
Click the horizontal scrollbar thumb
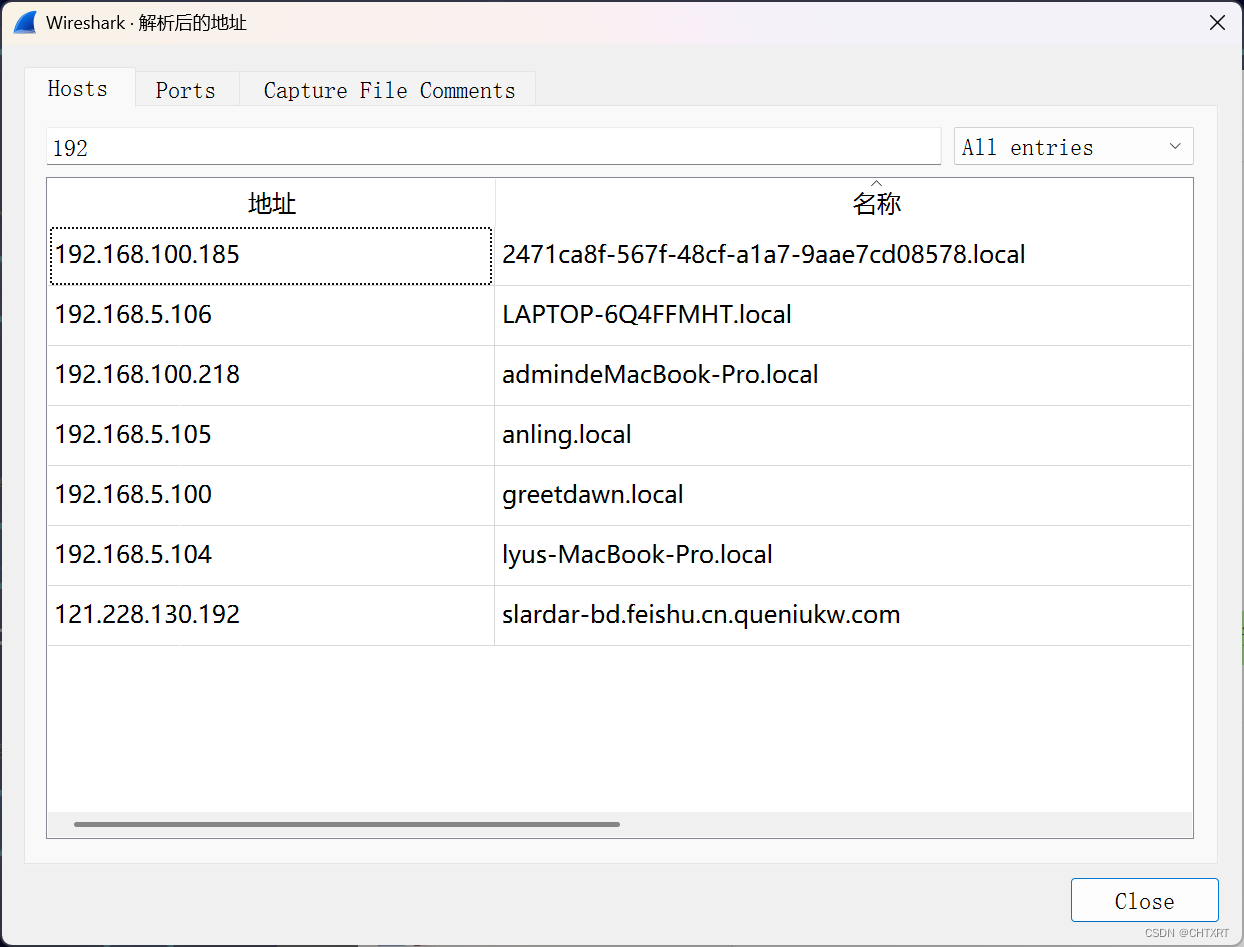tap(347, 825)
